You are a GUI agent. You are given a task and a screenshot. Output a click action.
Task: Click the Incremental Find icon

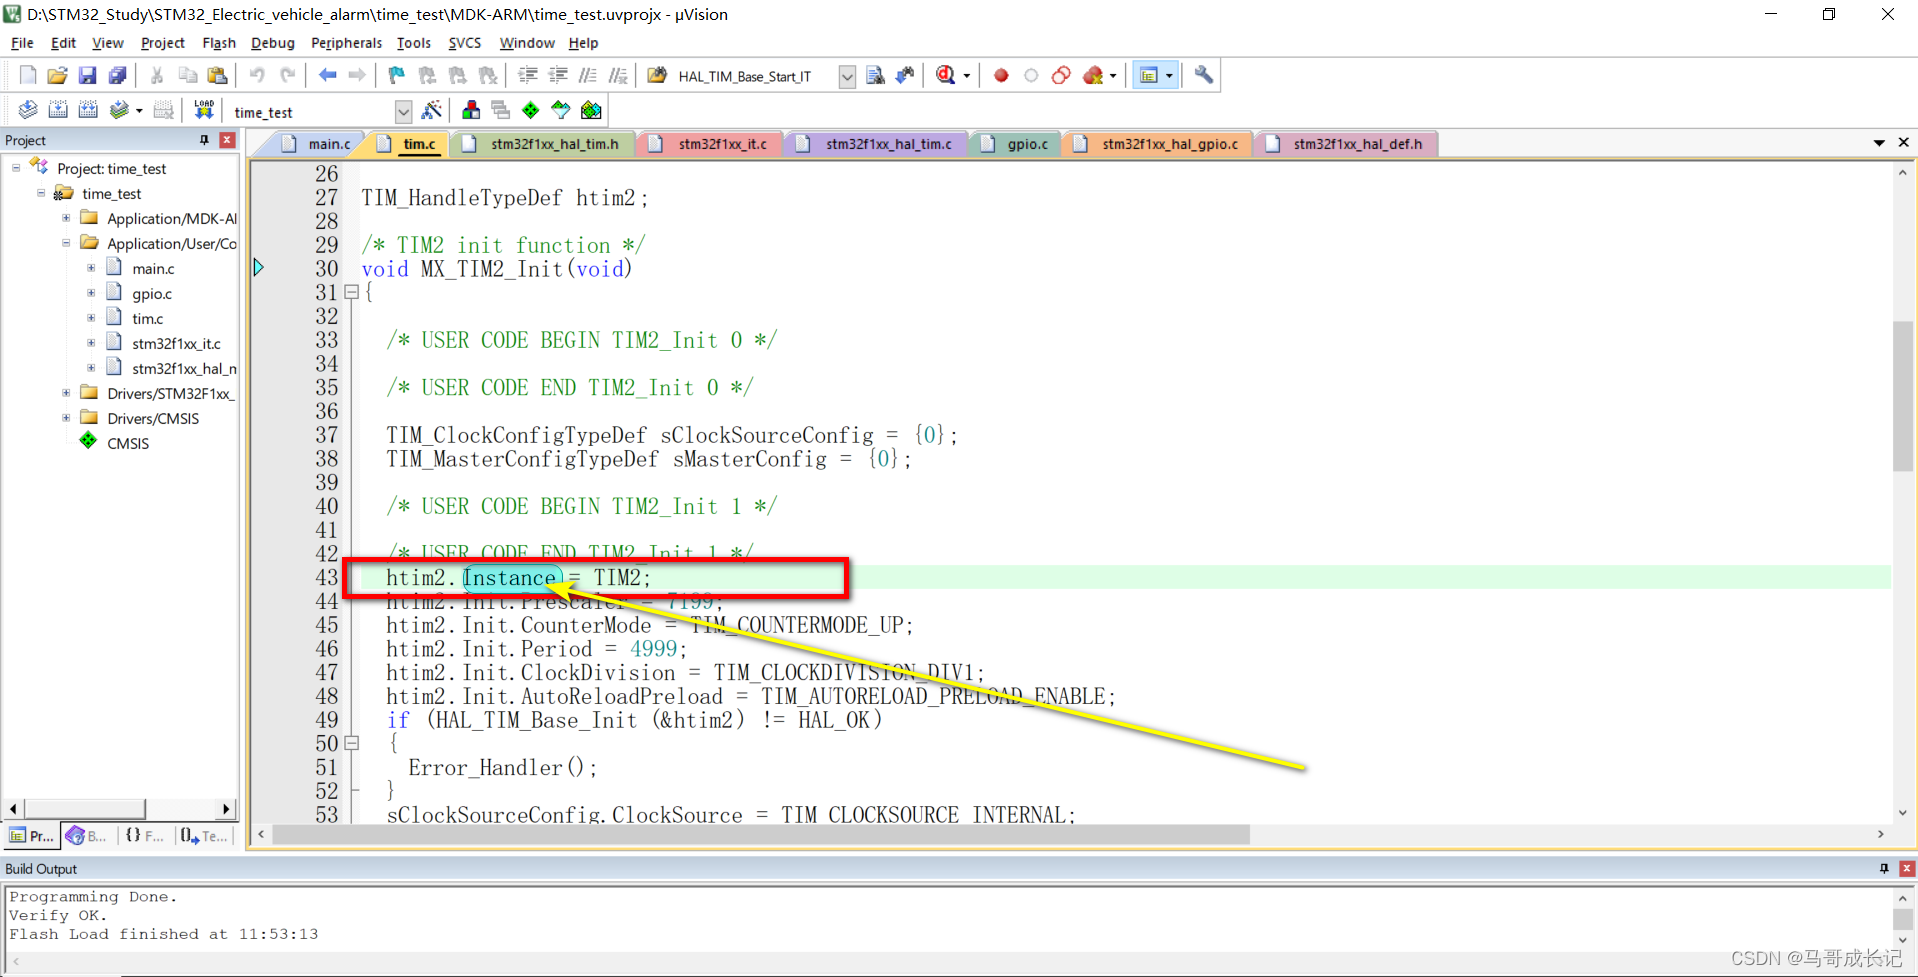pyautogui.click(x=905, y=75)
